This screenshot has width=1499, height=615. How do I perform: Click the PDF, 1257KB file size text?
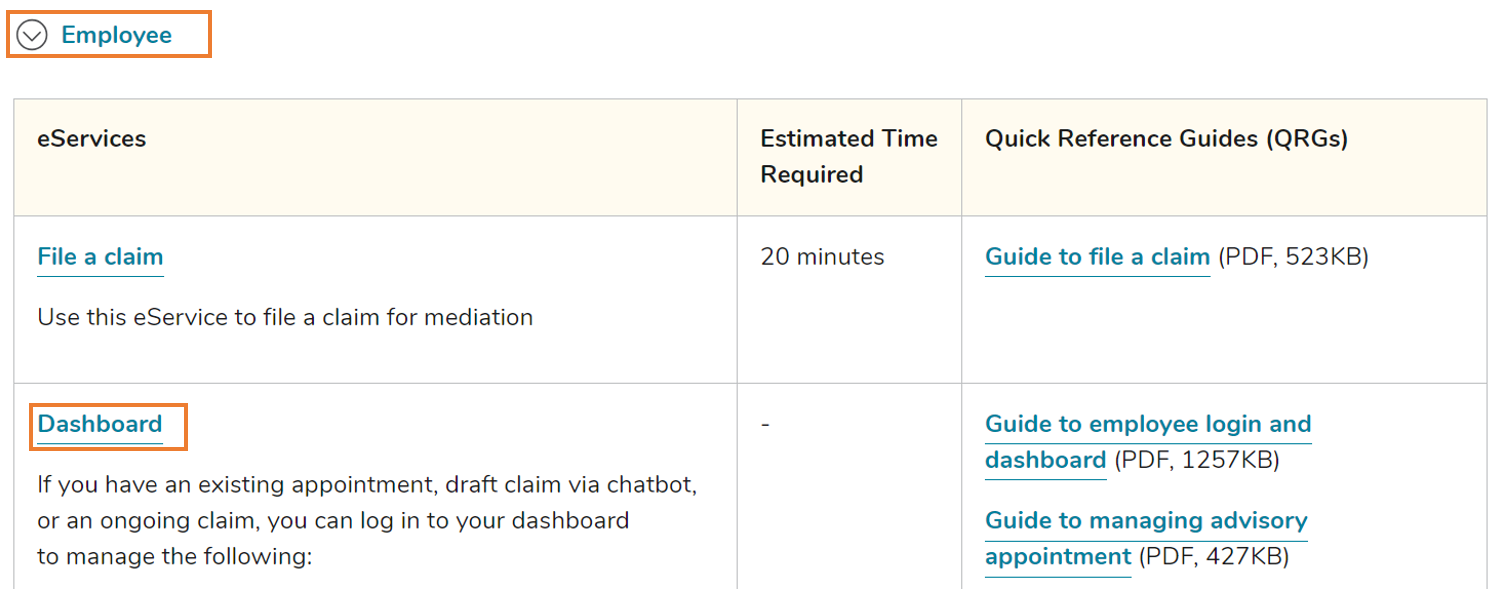pos(1196,461)
